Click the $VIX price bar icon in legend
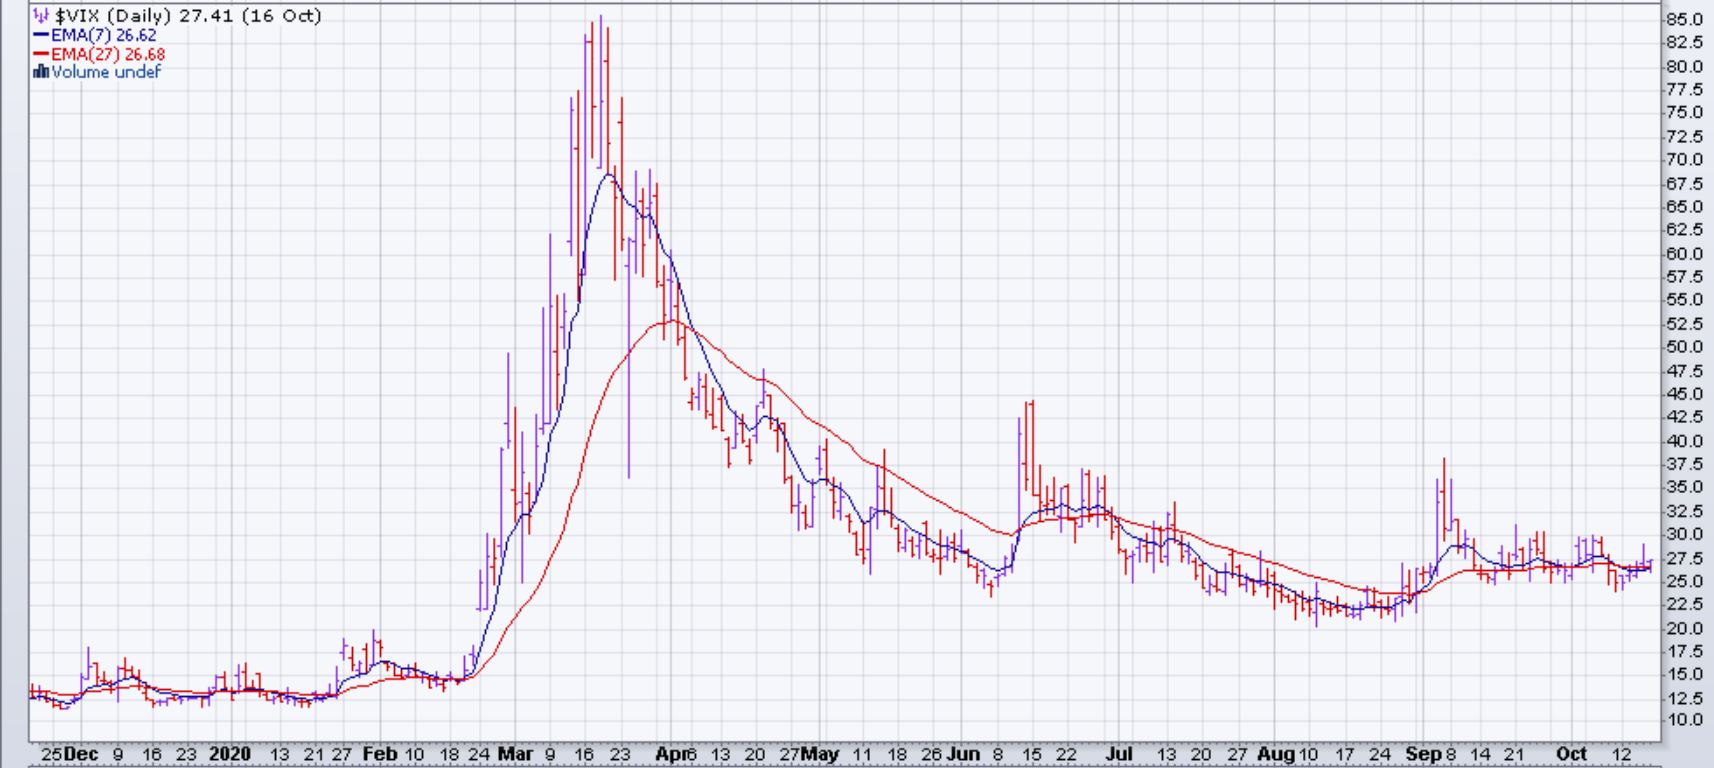Image resolution: width=1714 pixels, height=768 pixels. click(x=41, y=16)
